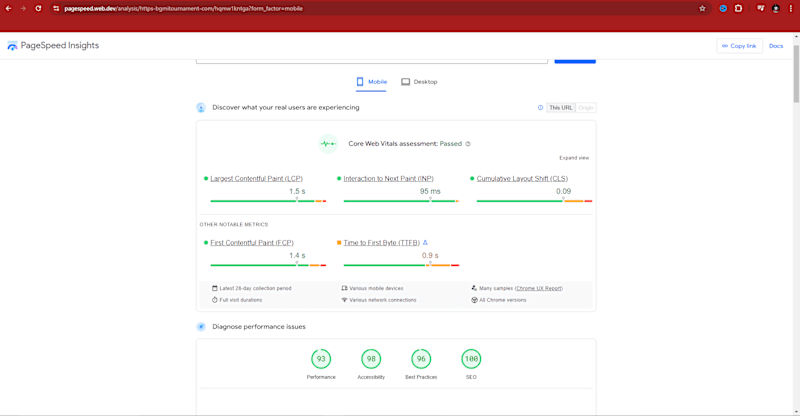Switch to the Mobile tab
Image resolution: width=800 pixels, height=416 pixels.
click(x=371, y=82)
